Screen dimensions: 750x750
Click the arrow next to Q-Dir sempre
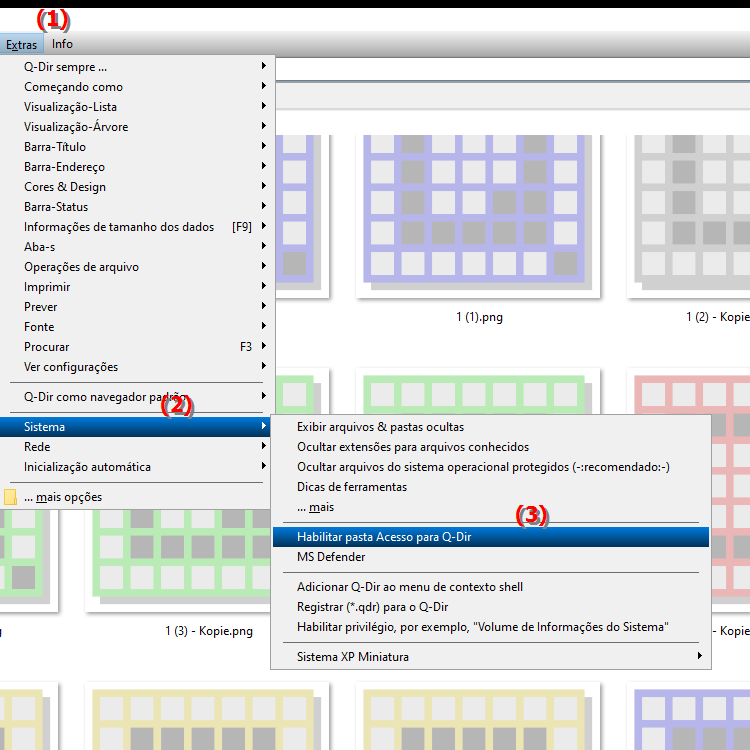pyautogui.click(x=264, y=66)
